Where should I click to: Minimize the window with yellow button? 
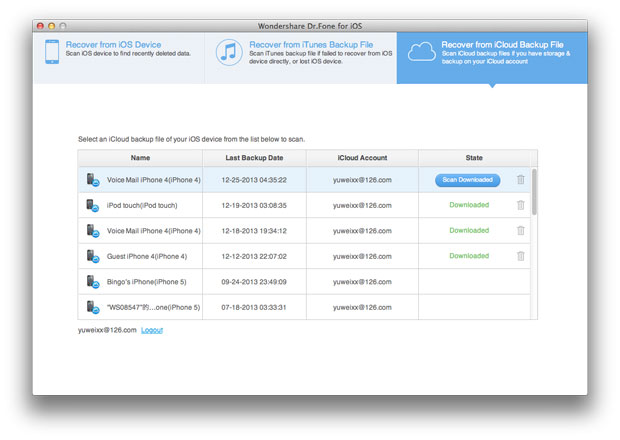tap(51, 26)
